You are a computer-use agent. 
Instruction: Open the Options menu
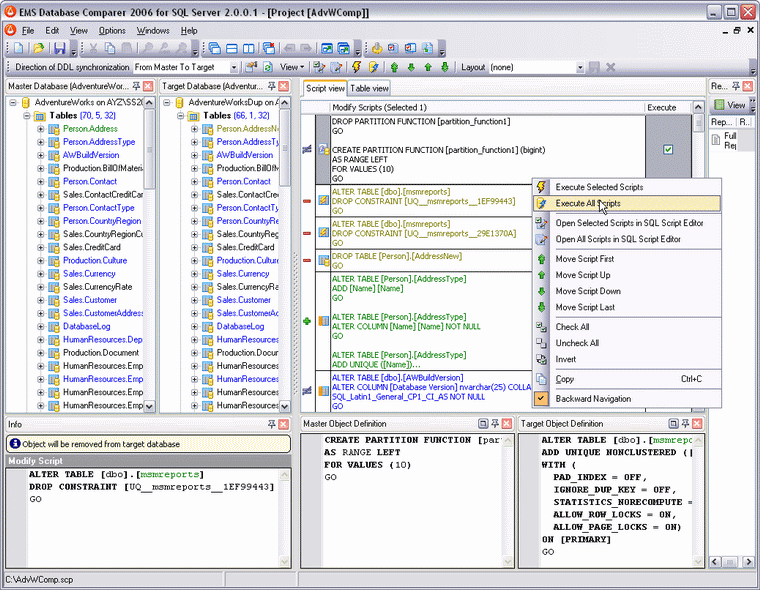pyautogui.click(x=112, y=31)
